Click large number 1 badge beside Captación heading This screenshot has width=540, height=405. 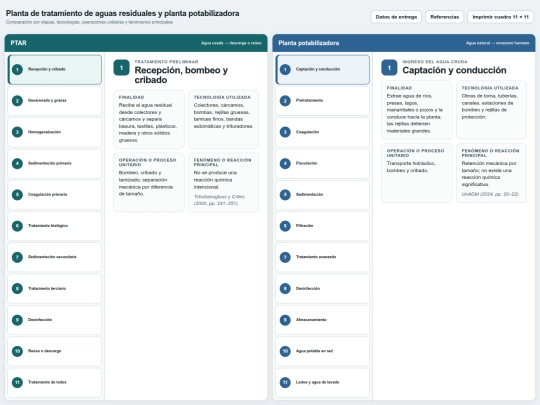(x=389, y=68)
